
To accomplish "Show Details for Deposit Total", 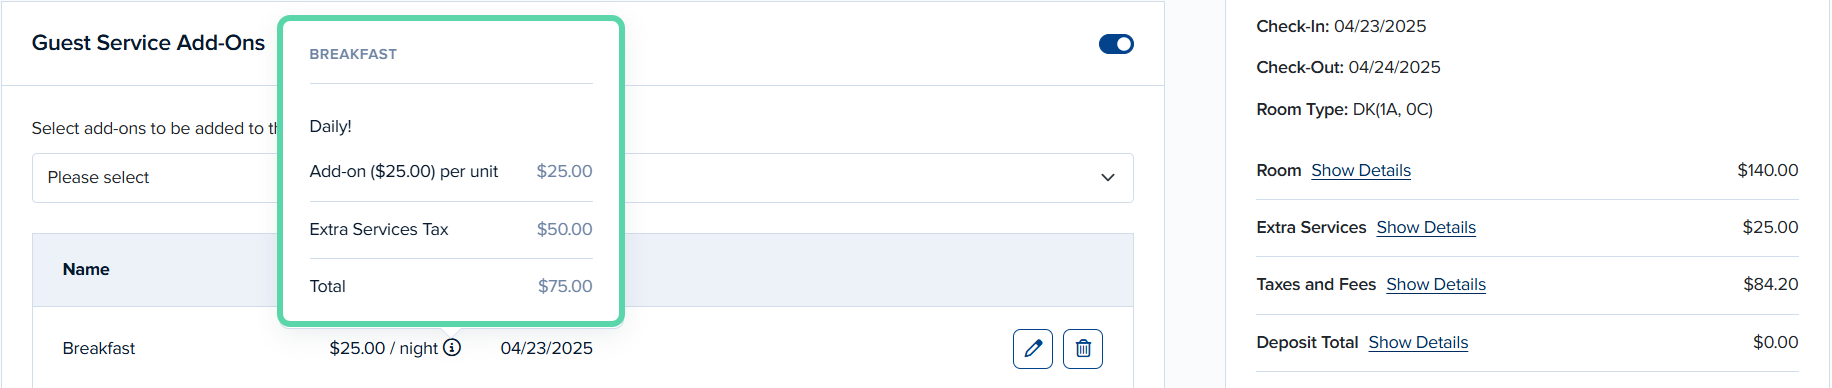I will 1418,342.
